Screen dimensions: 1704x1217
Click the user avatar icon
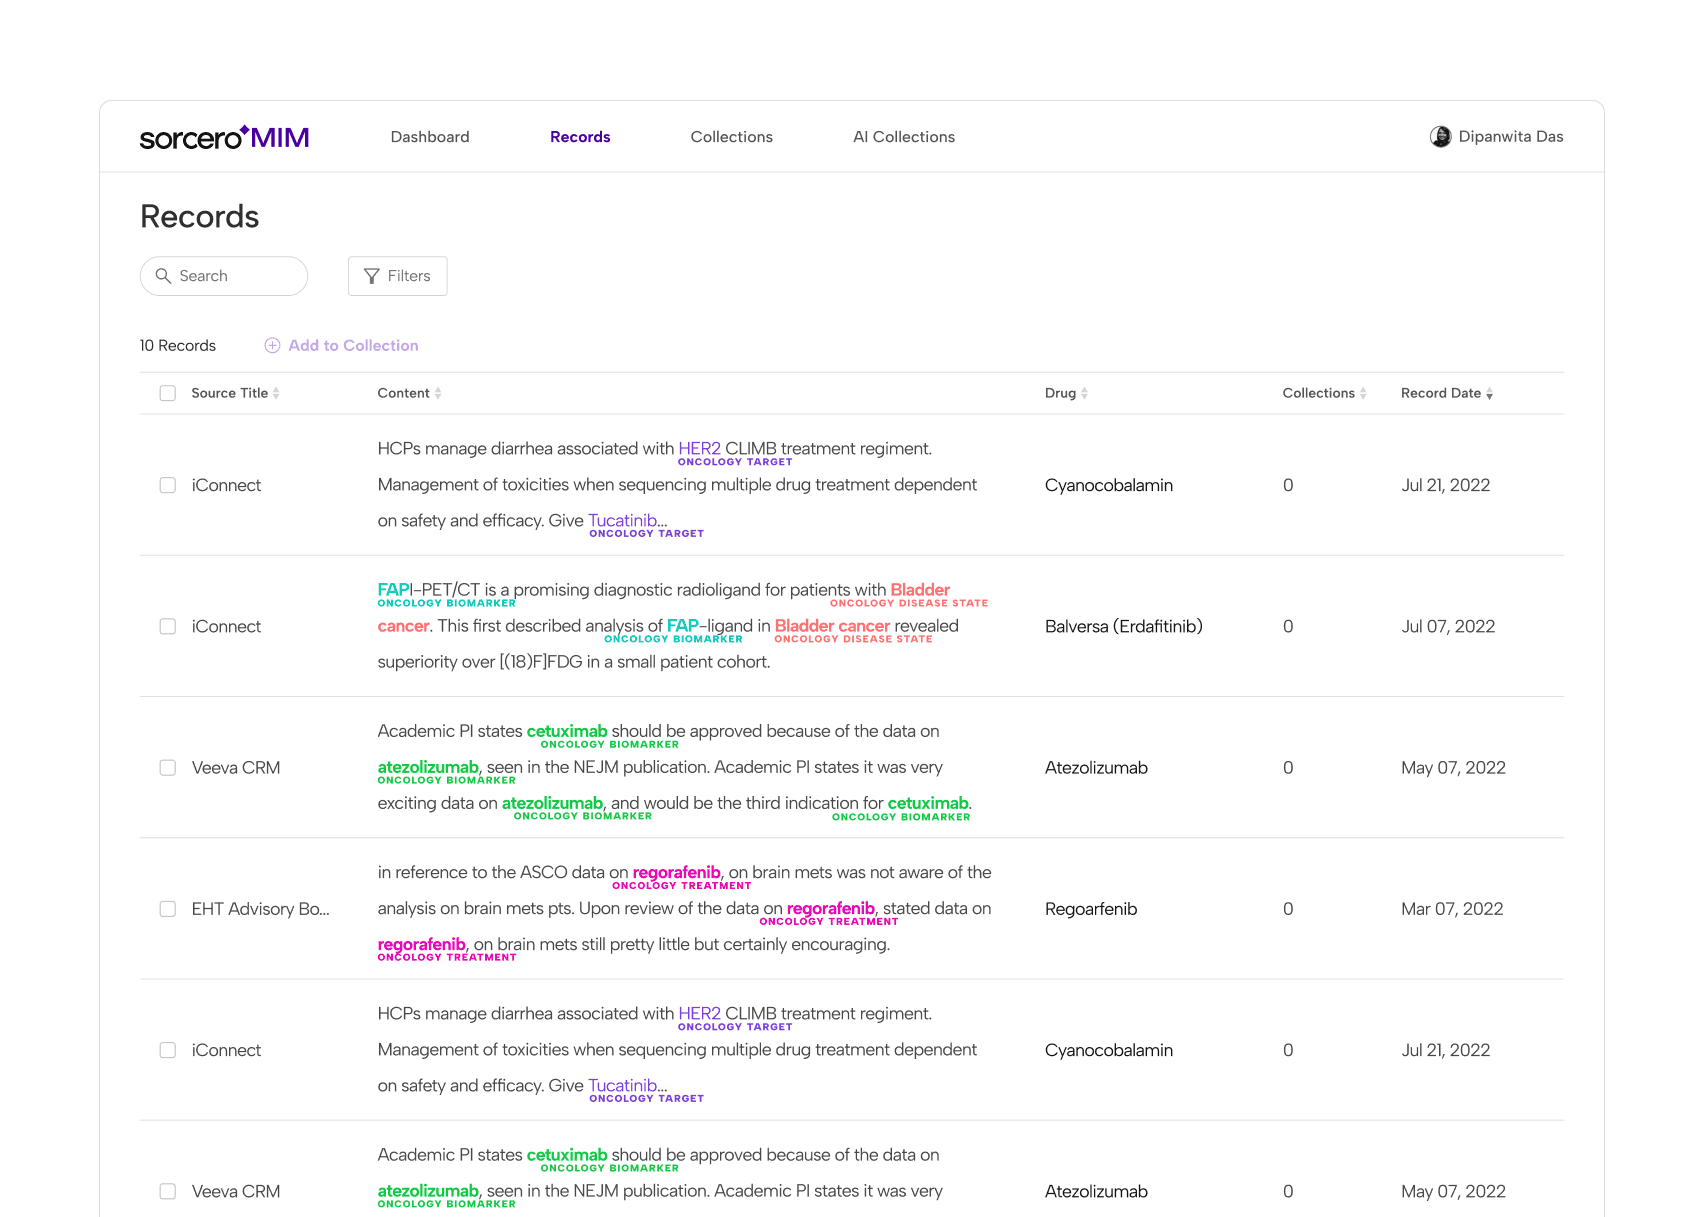(x=1440, y=137)
